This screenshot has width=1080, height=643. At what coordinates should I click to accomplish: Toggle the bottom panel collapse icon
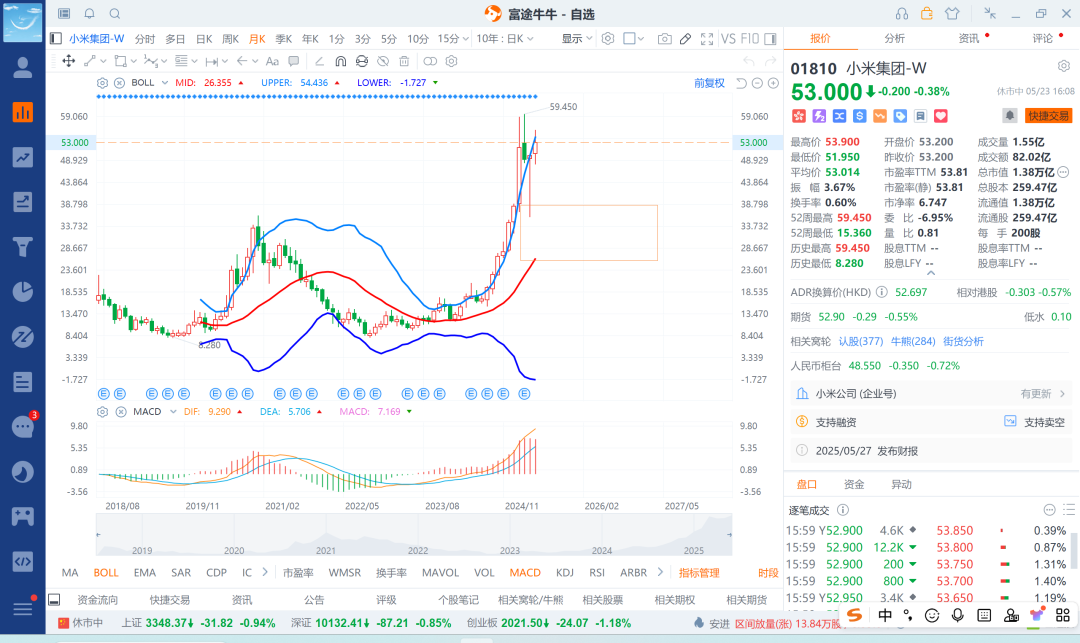tap(54, 600)
